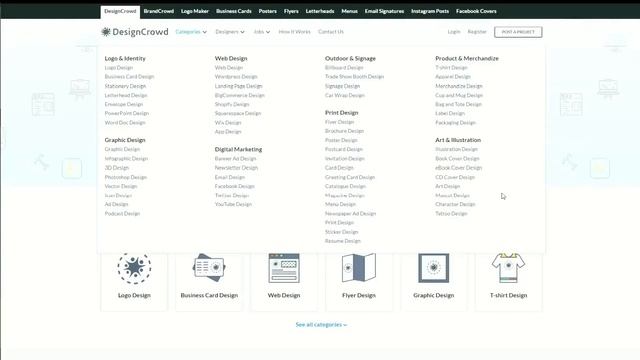Open Logo Maker in top bar

point(195,11)
